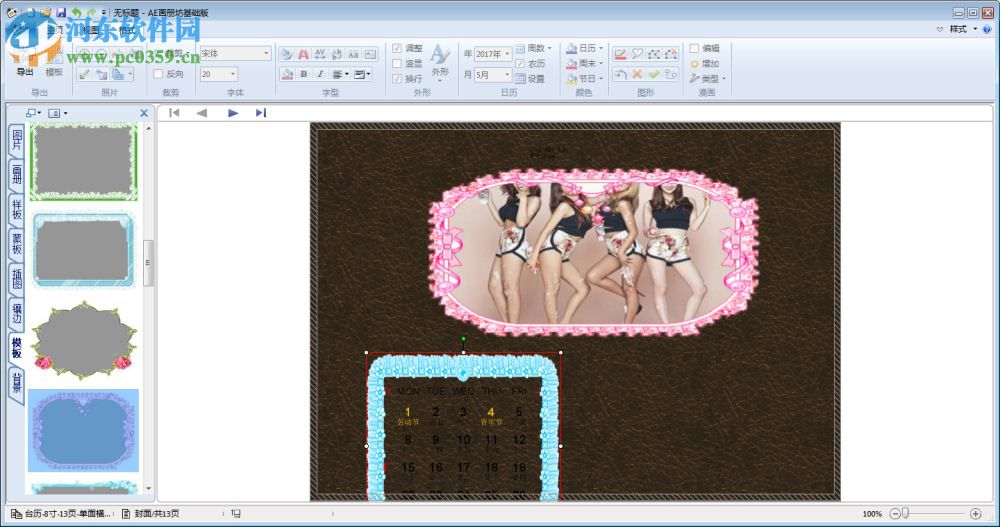1000x527 pixels.
Task: Click the 导出 export button
Action: (25, 63)
